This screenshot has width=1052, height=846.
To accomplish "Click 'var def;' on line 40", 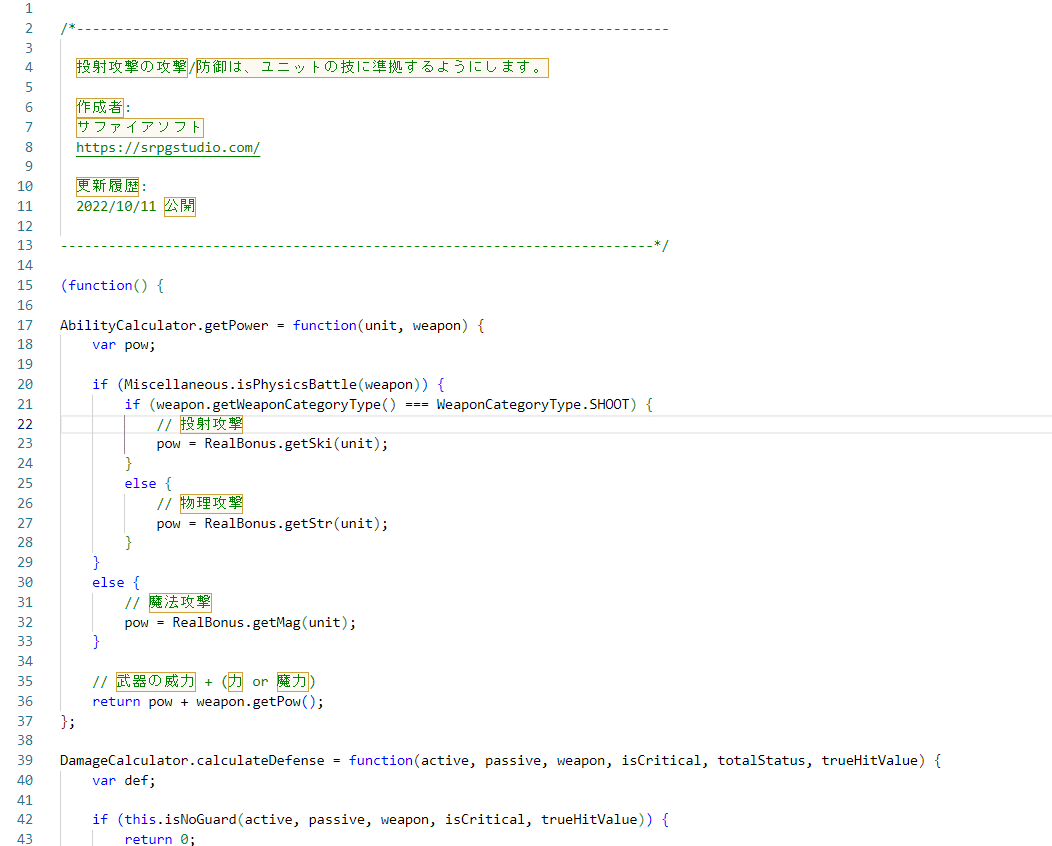I will [123, 780].
